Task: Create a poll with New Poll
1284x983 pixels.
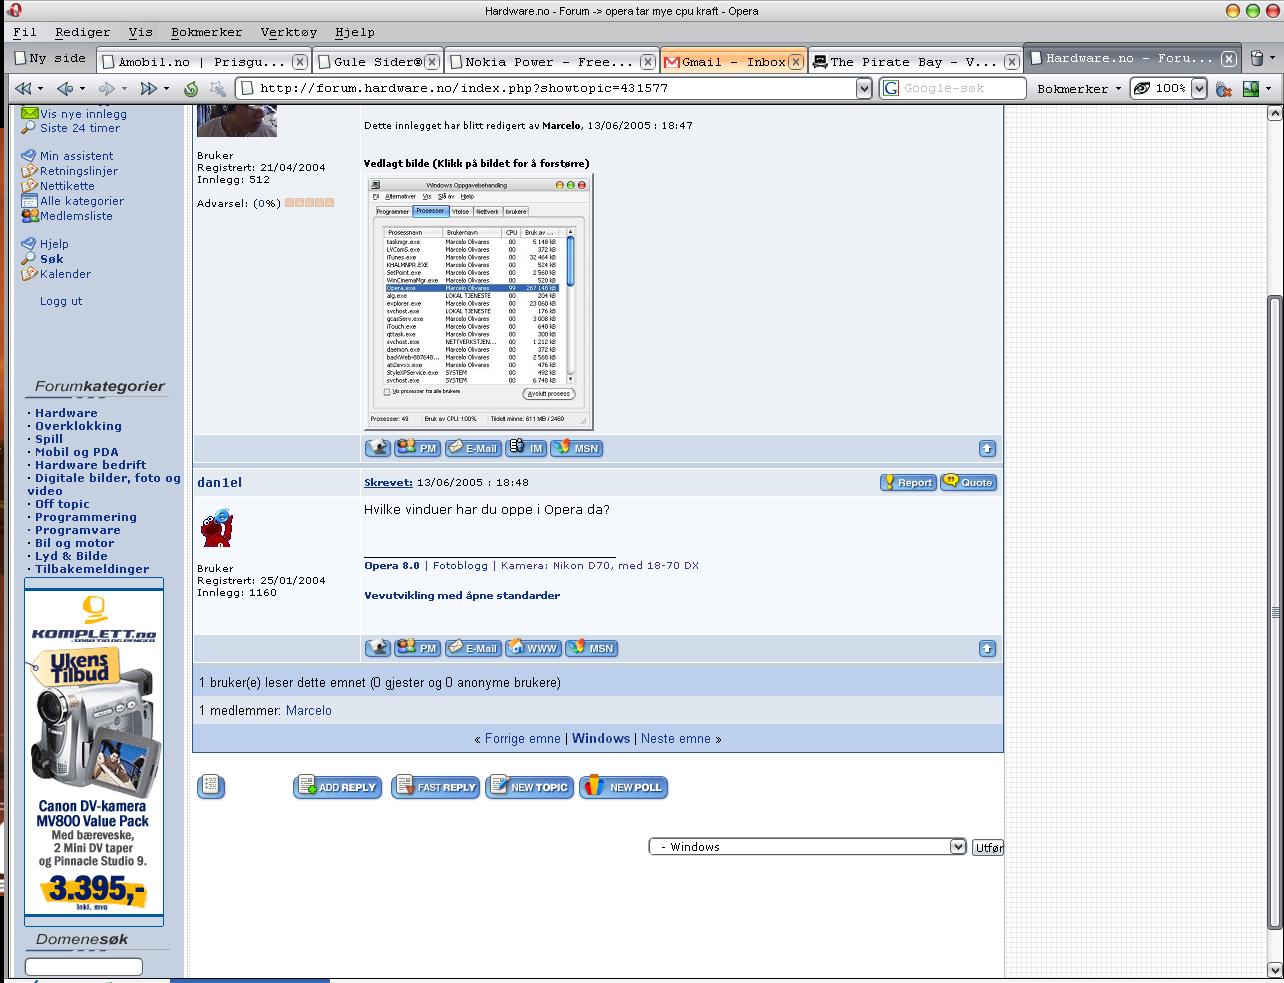Action: (x=624, y=787)
